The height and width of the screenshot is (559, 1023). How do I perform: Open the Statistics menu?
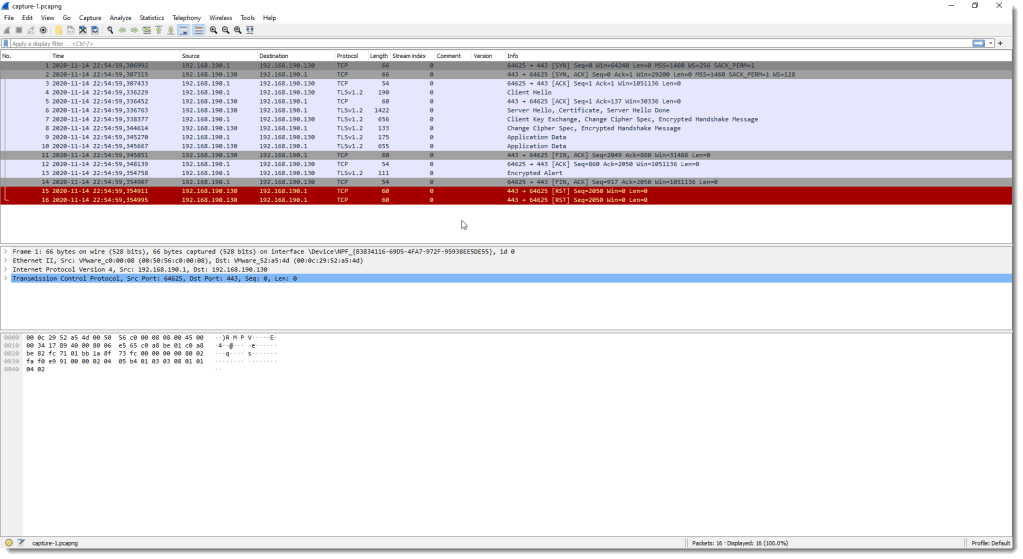coord(151,18)
